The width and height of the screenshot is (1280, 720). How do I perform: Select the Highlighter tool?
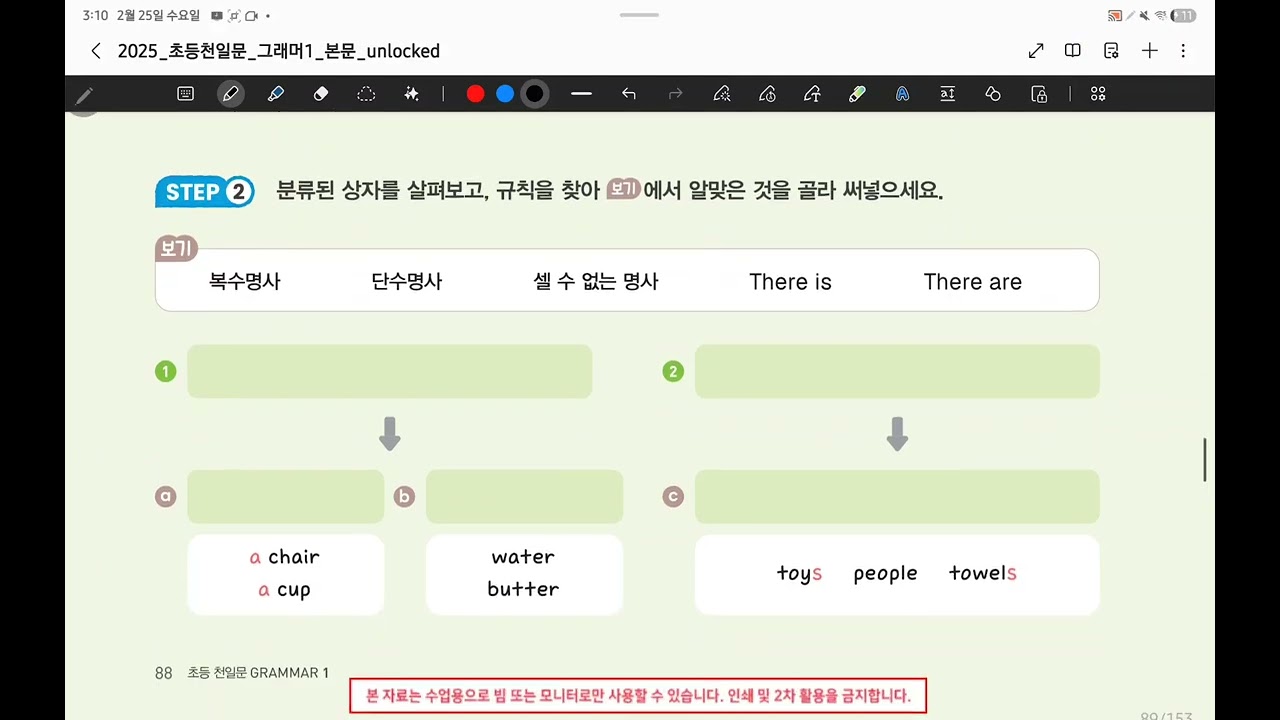point(276,94)
